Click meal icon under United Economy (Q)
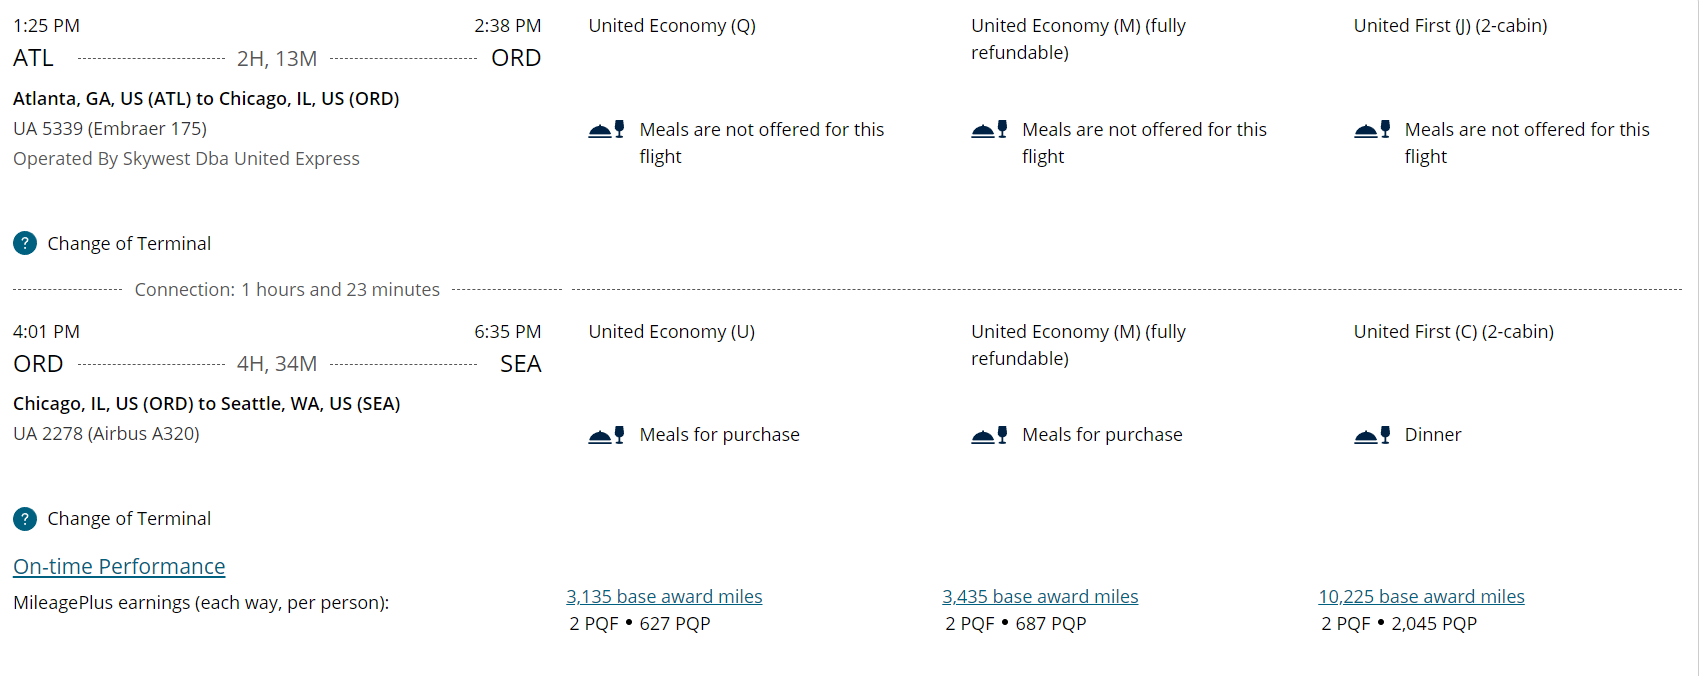Screen dimensions: 1699x676 [x=606, y=130]
